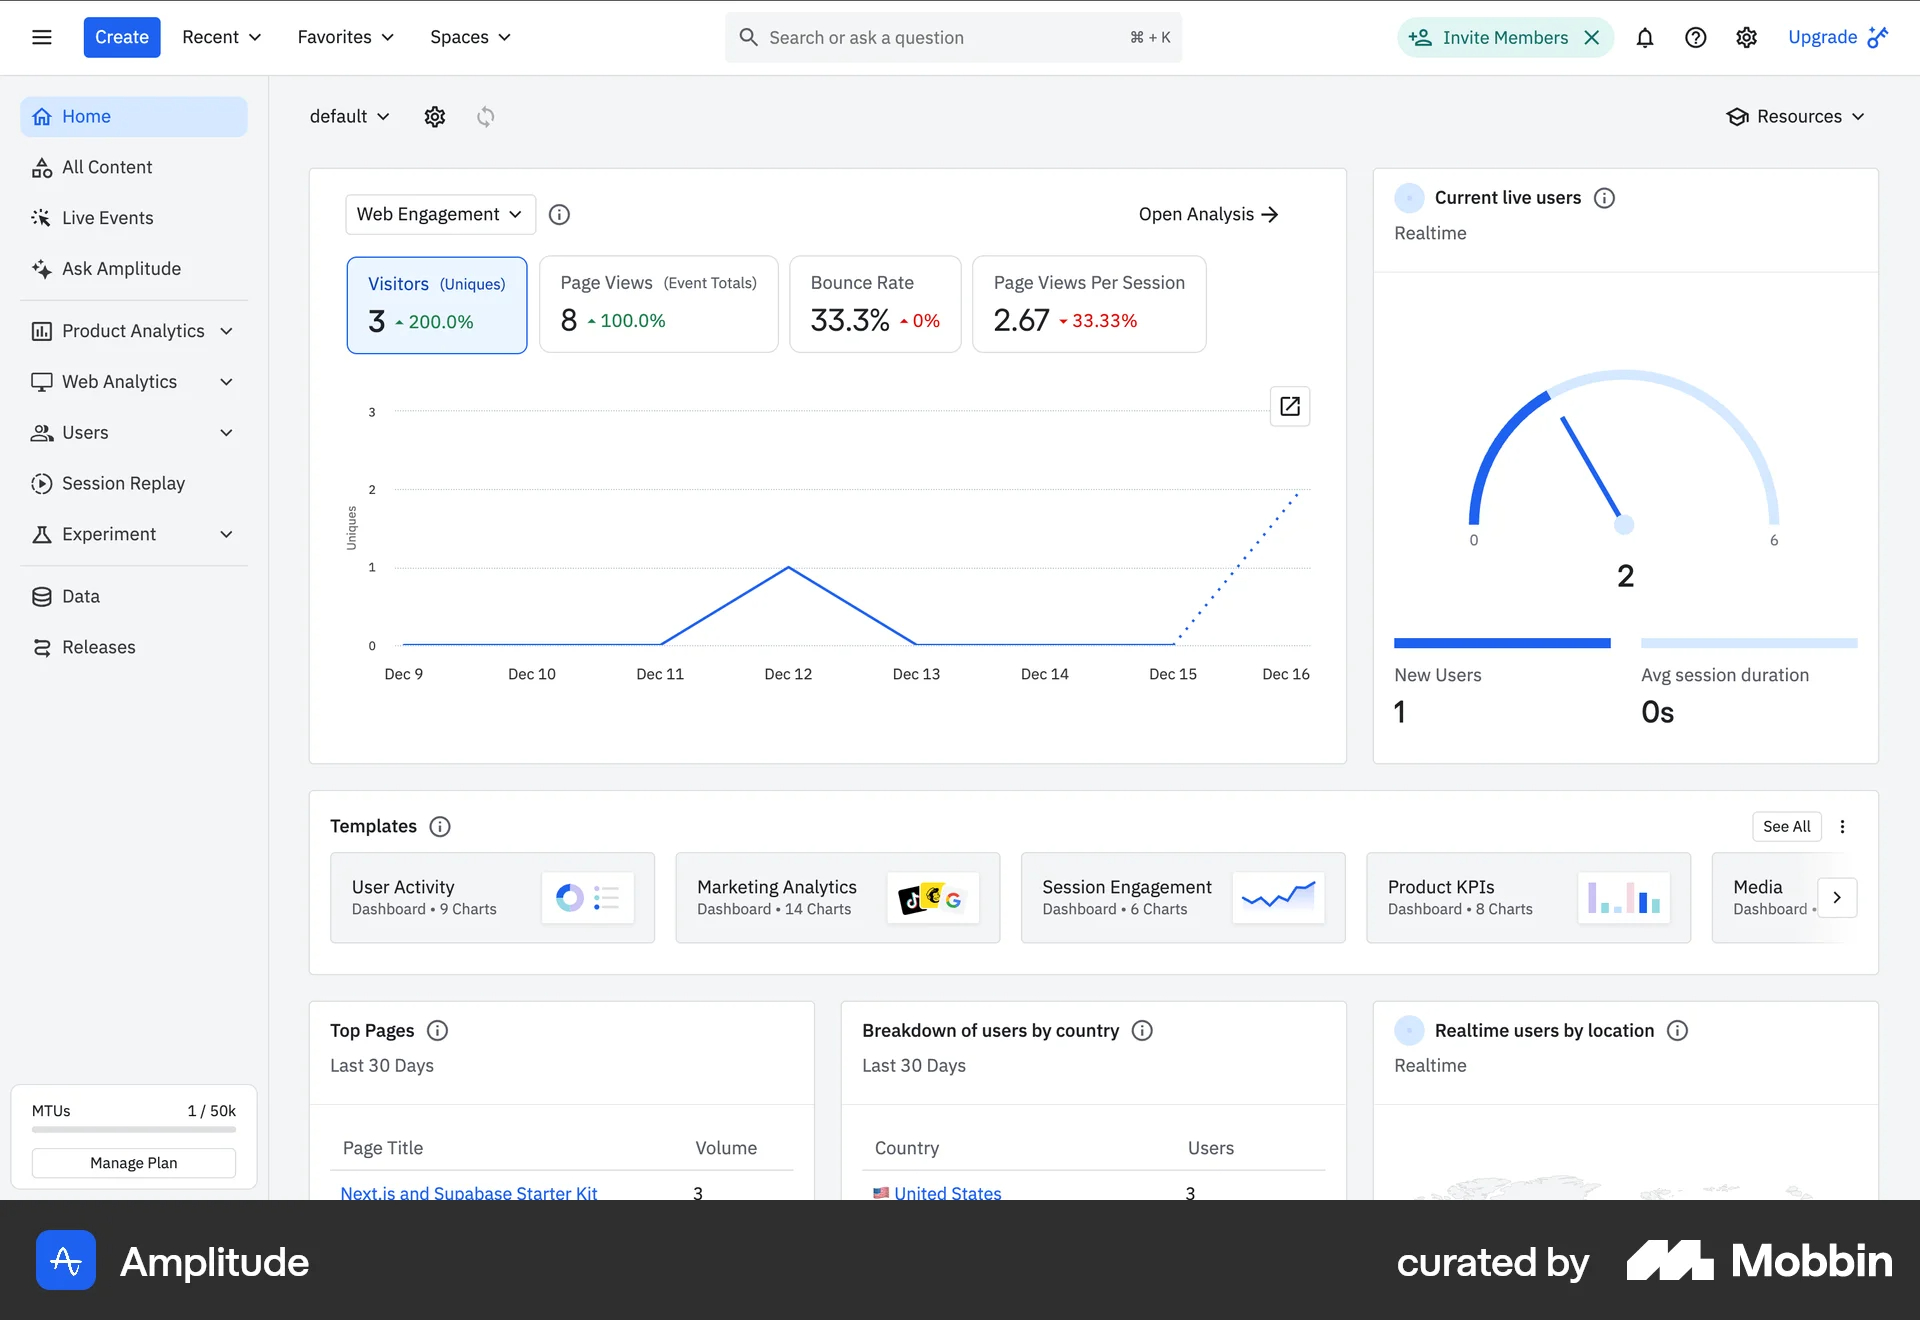1920x1320 pixels.
Task: Click the Open Analysis link
Action: coord(1208,215)
